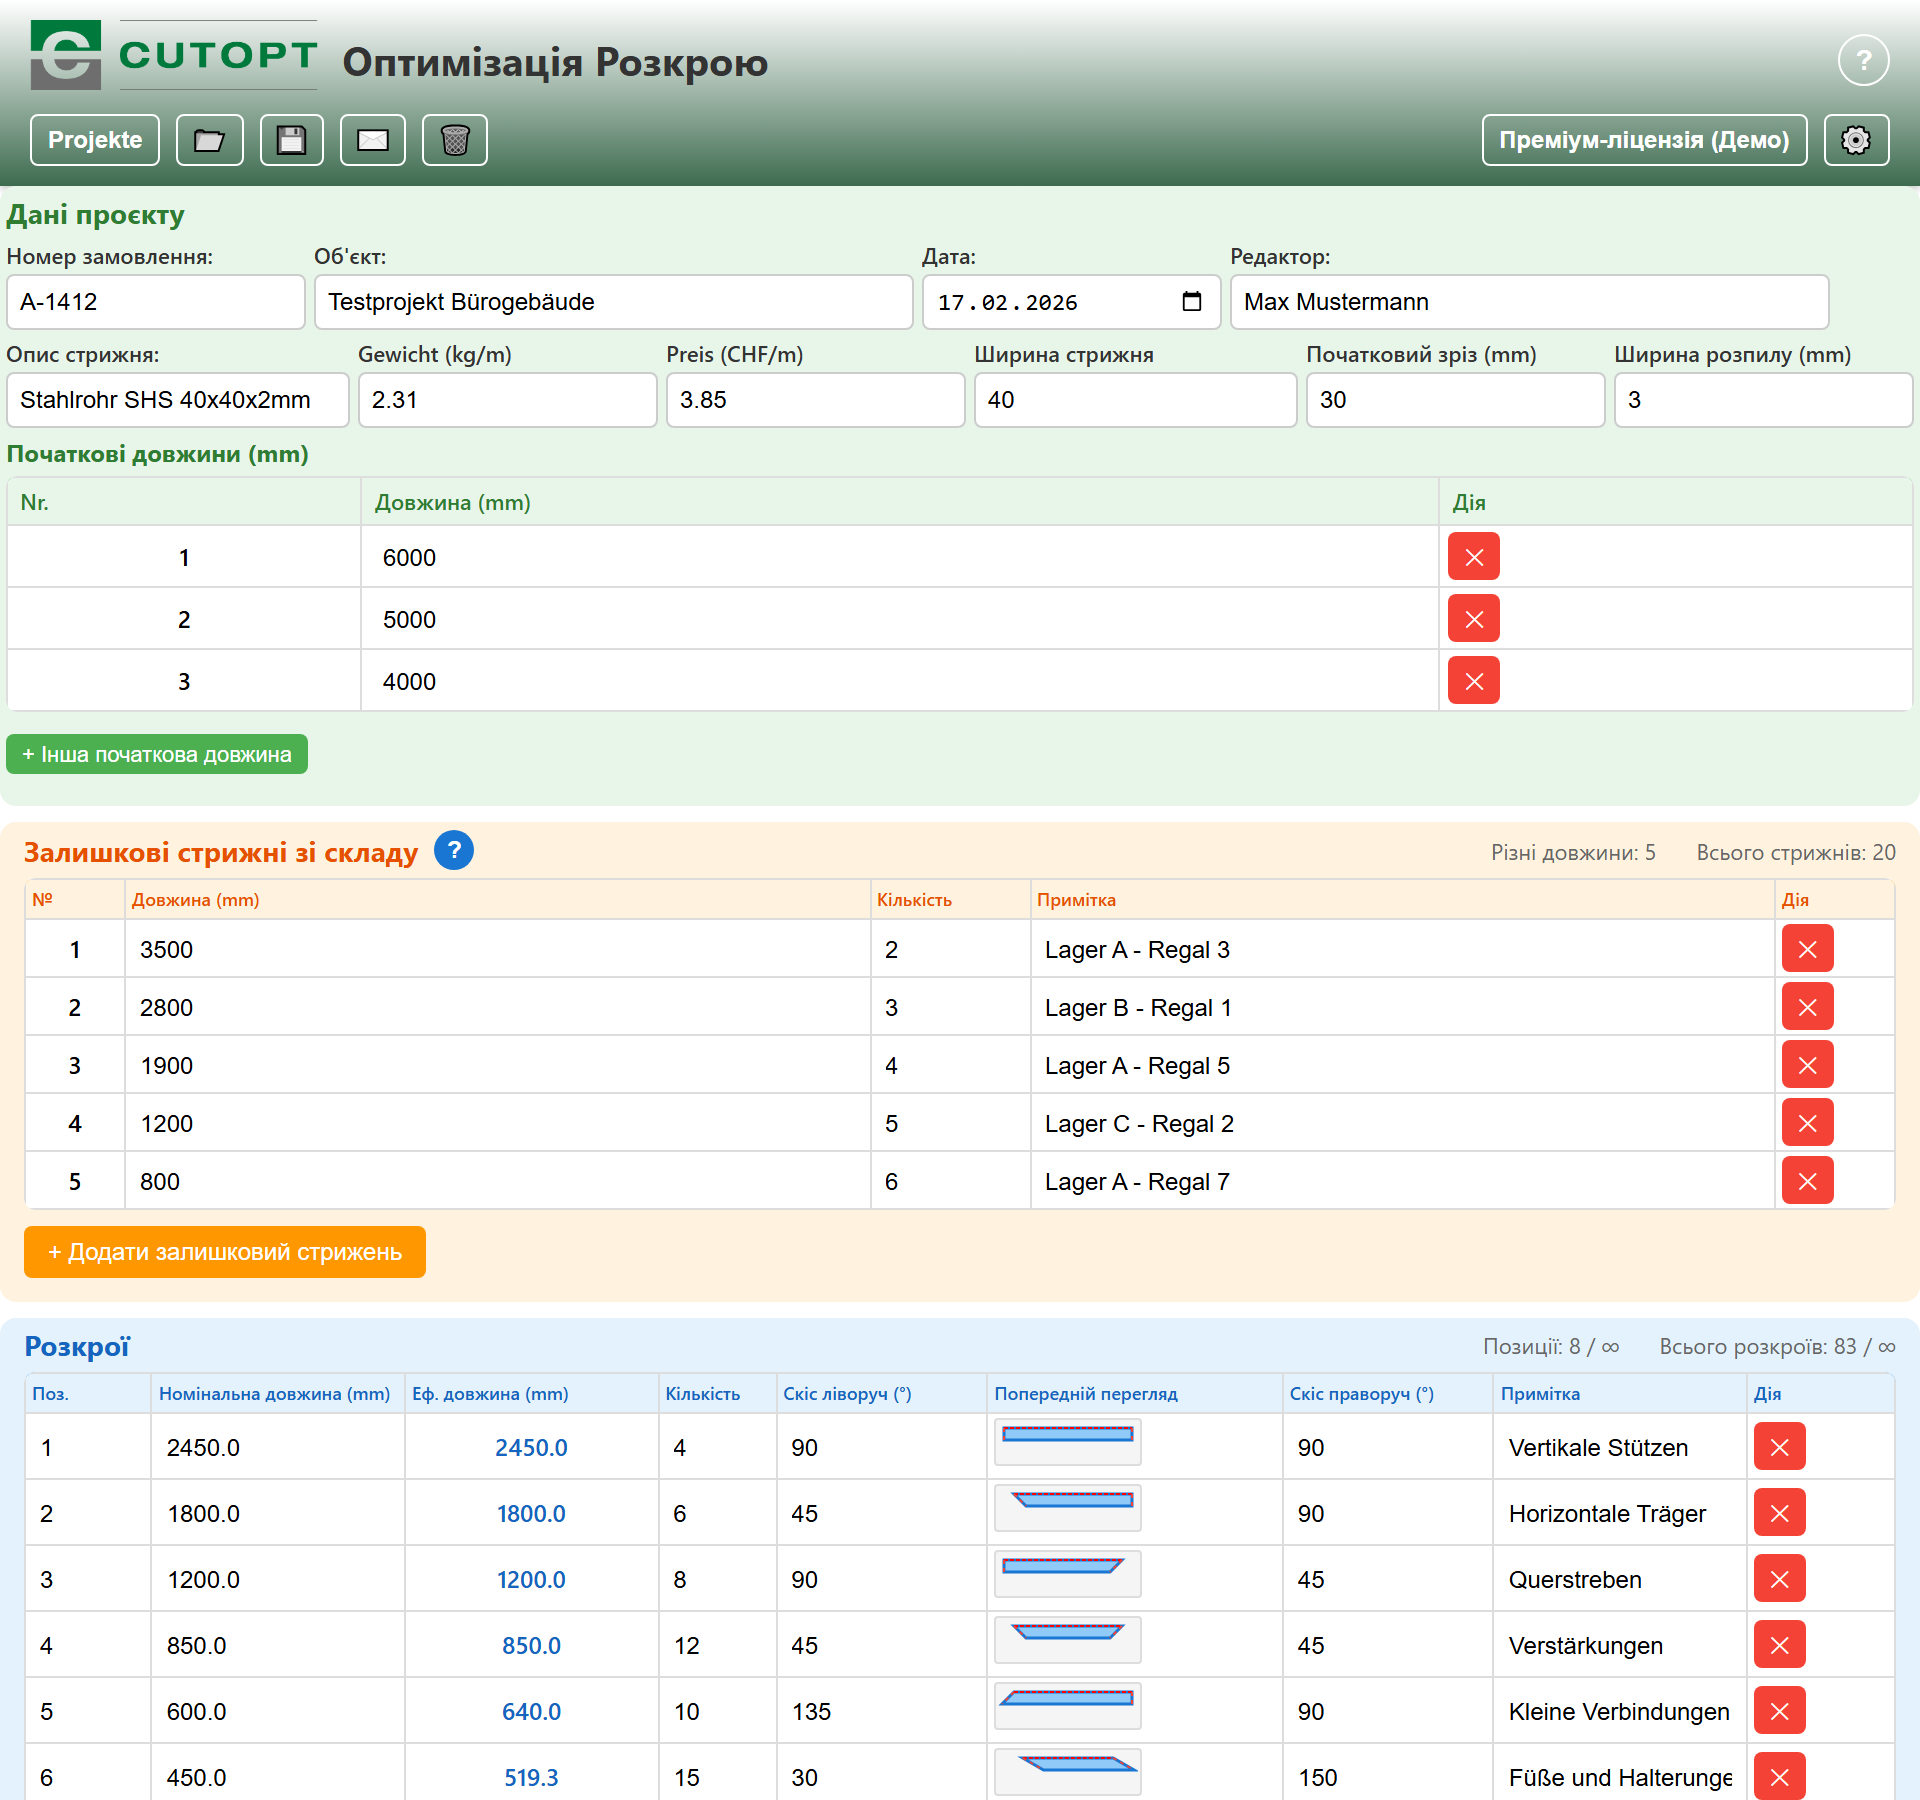Open date picker calendar icon

[1192, 302]
